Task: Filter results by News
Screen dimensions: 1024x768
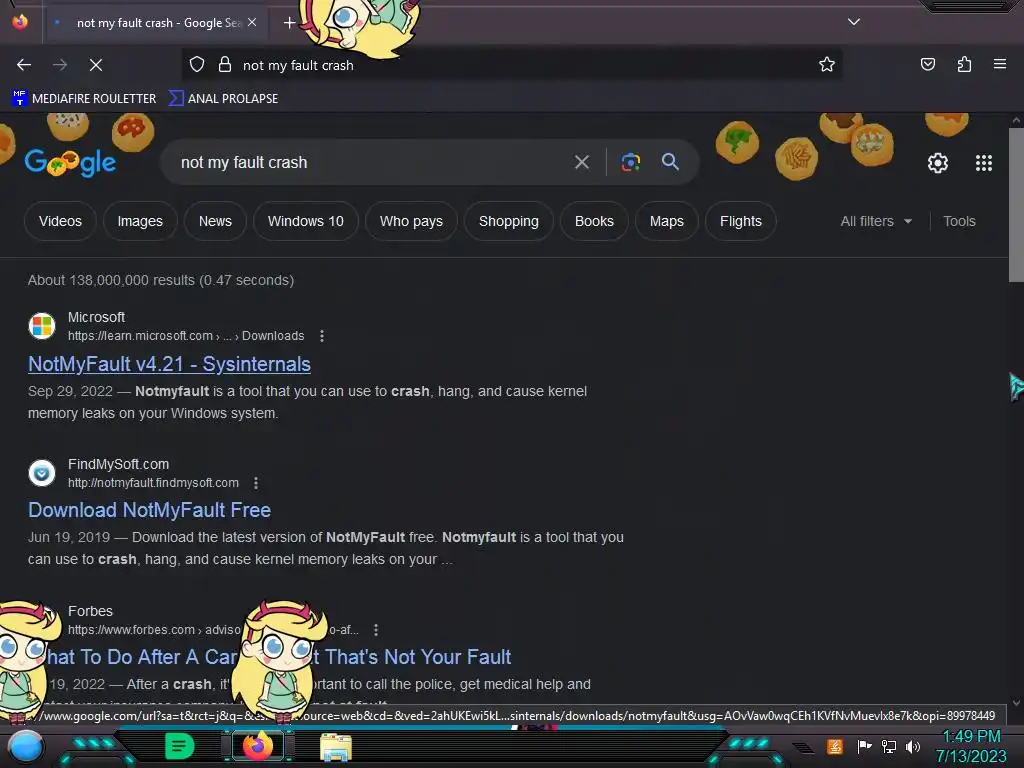Action: 215,221
